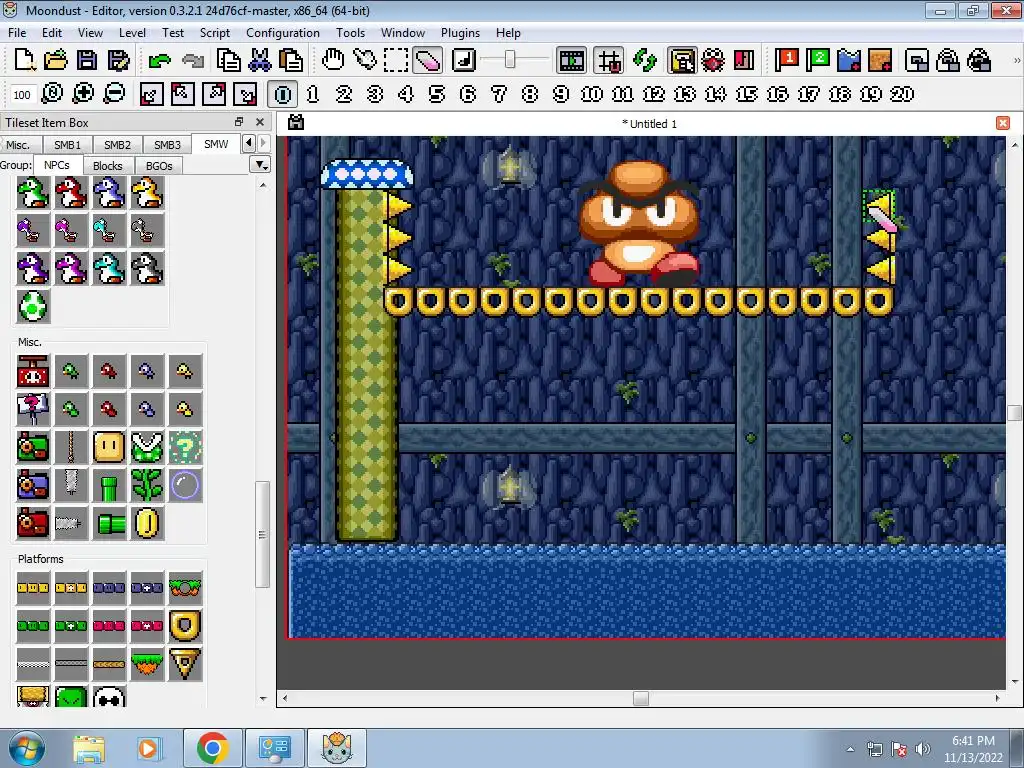
Task: Undo the last action
Action: (x=159, y=60)
